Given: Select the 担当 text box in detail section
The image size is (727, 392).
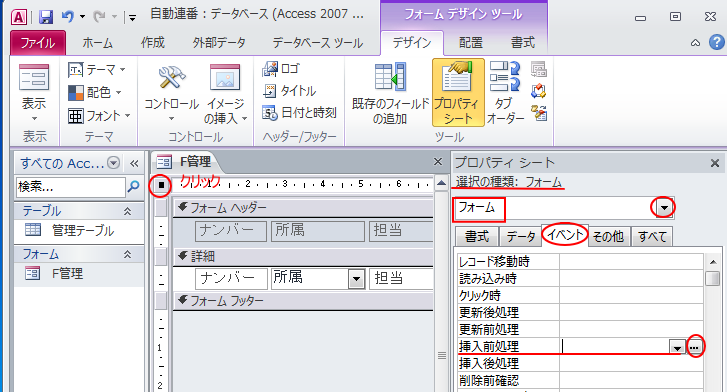Looking at the screenshot, I should (402, 278).
